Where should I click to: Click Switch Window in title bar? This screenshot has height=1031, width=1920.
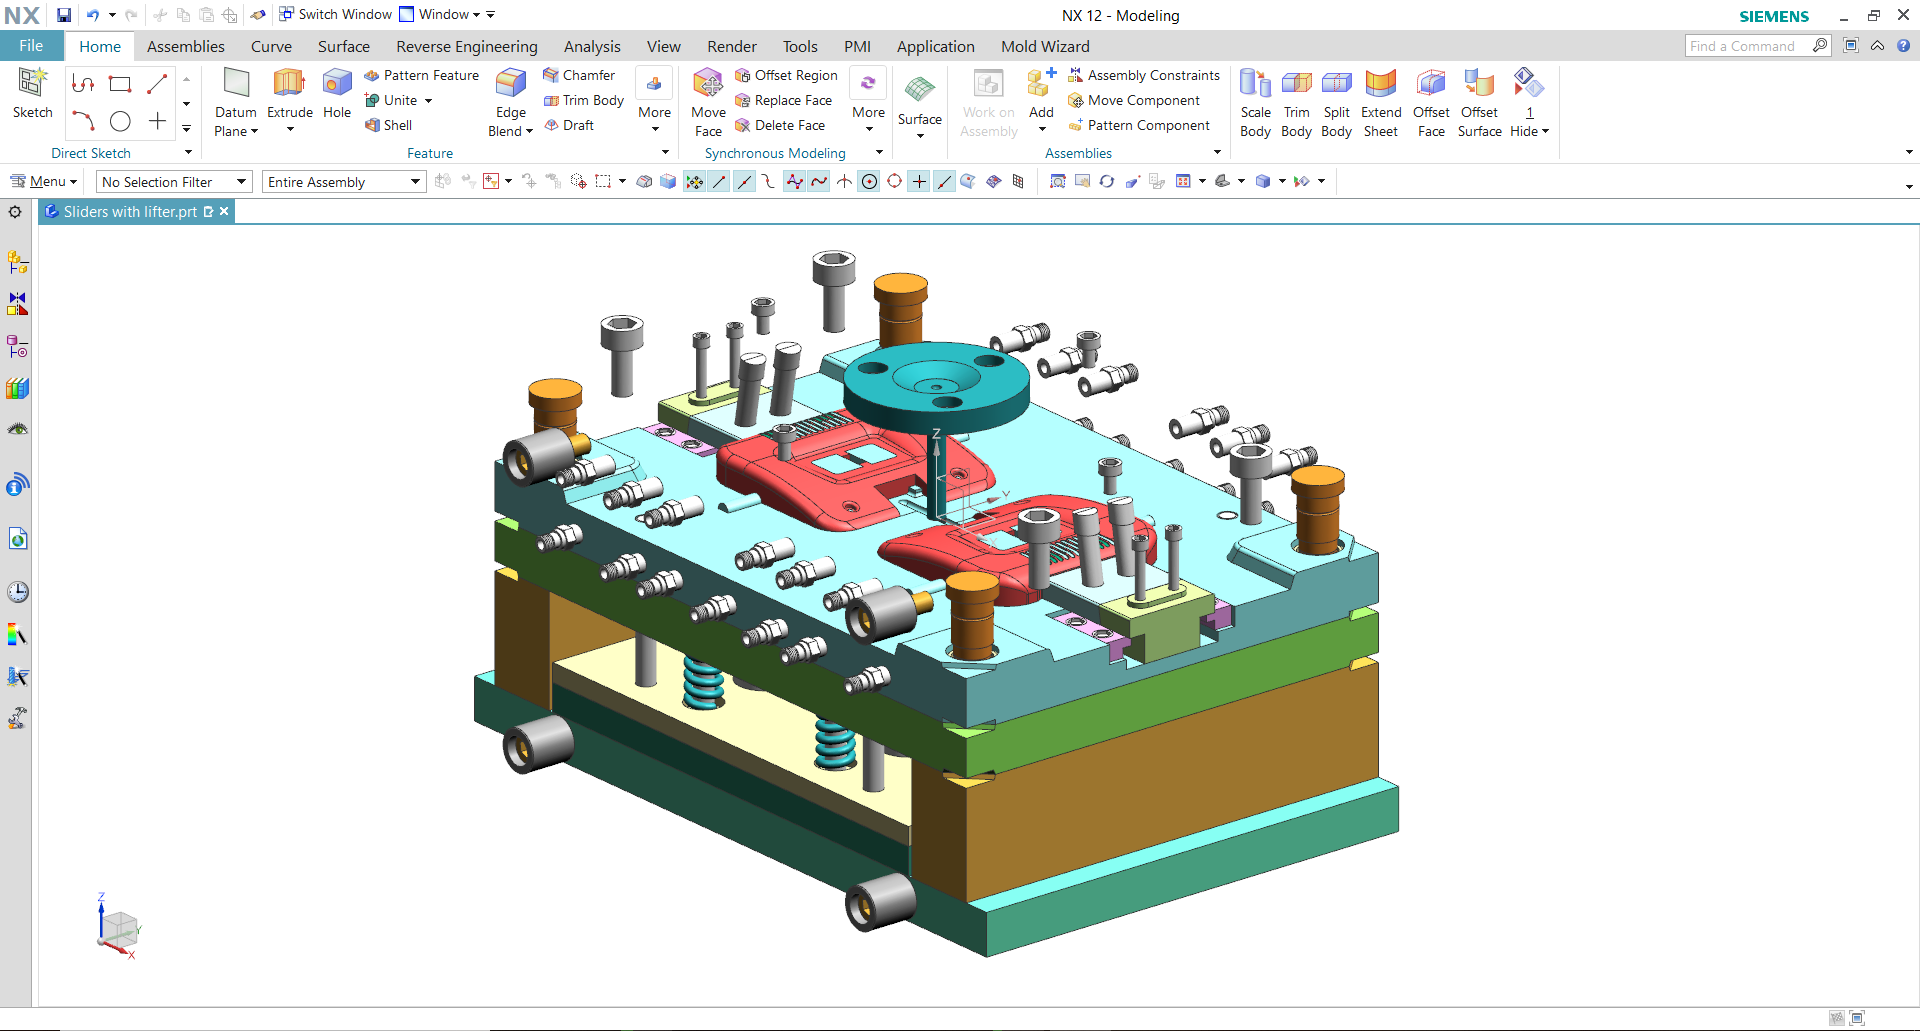tap(335, 15)
